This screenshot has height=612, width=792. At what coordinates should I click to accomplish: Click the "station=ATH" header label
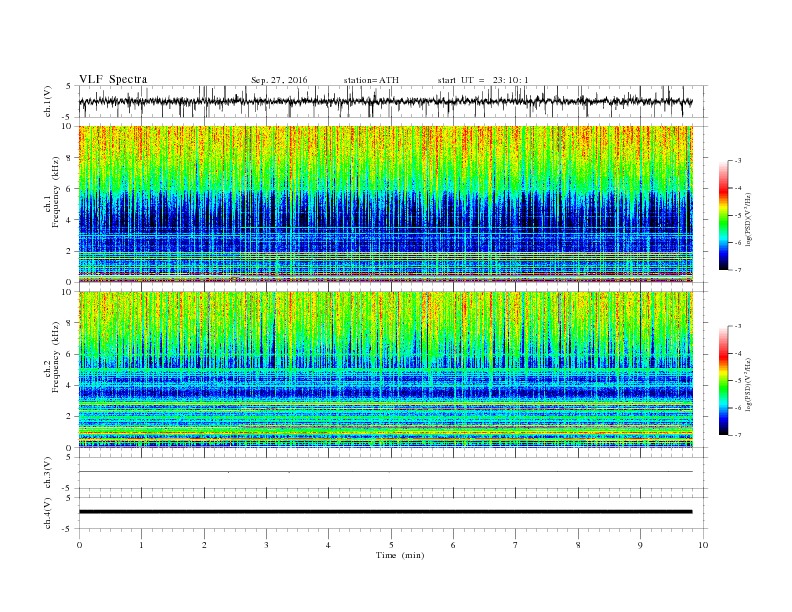point(371,80)
